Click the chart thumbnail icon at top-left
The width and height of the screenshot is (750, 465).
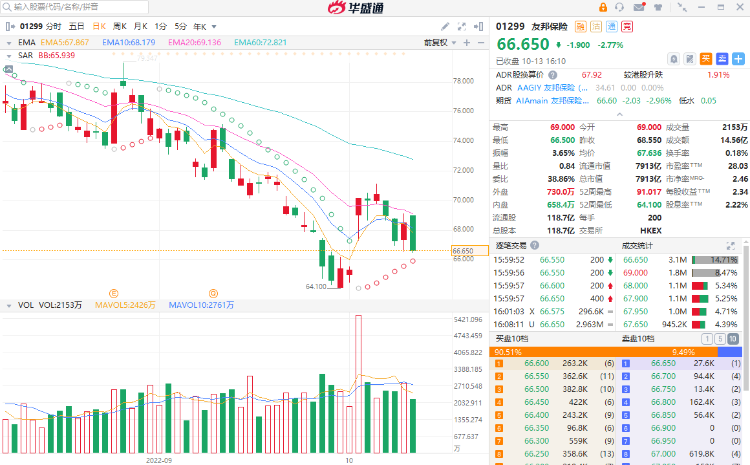(x=8, y=69)
